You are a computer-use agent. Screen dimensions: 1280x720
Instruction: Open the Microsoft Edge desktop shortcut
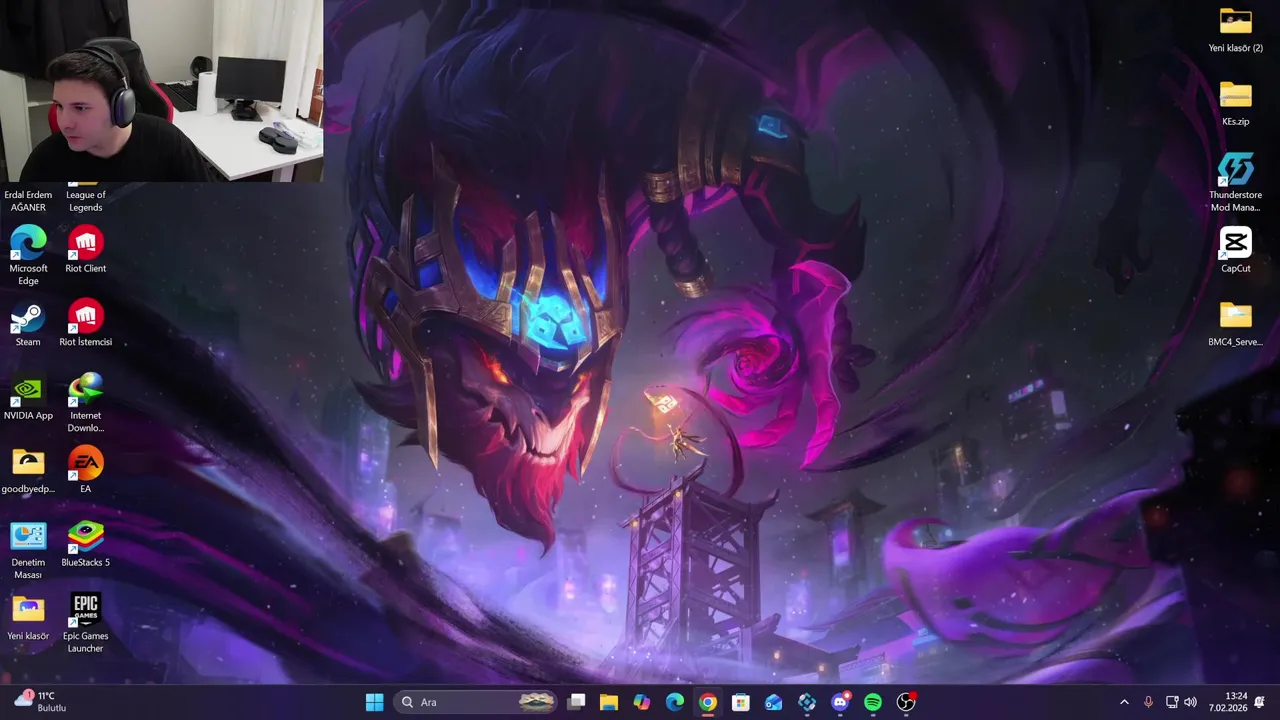(x=28, y=243)
